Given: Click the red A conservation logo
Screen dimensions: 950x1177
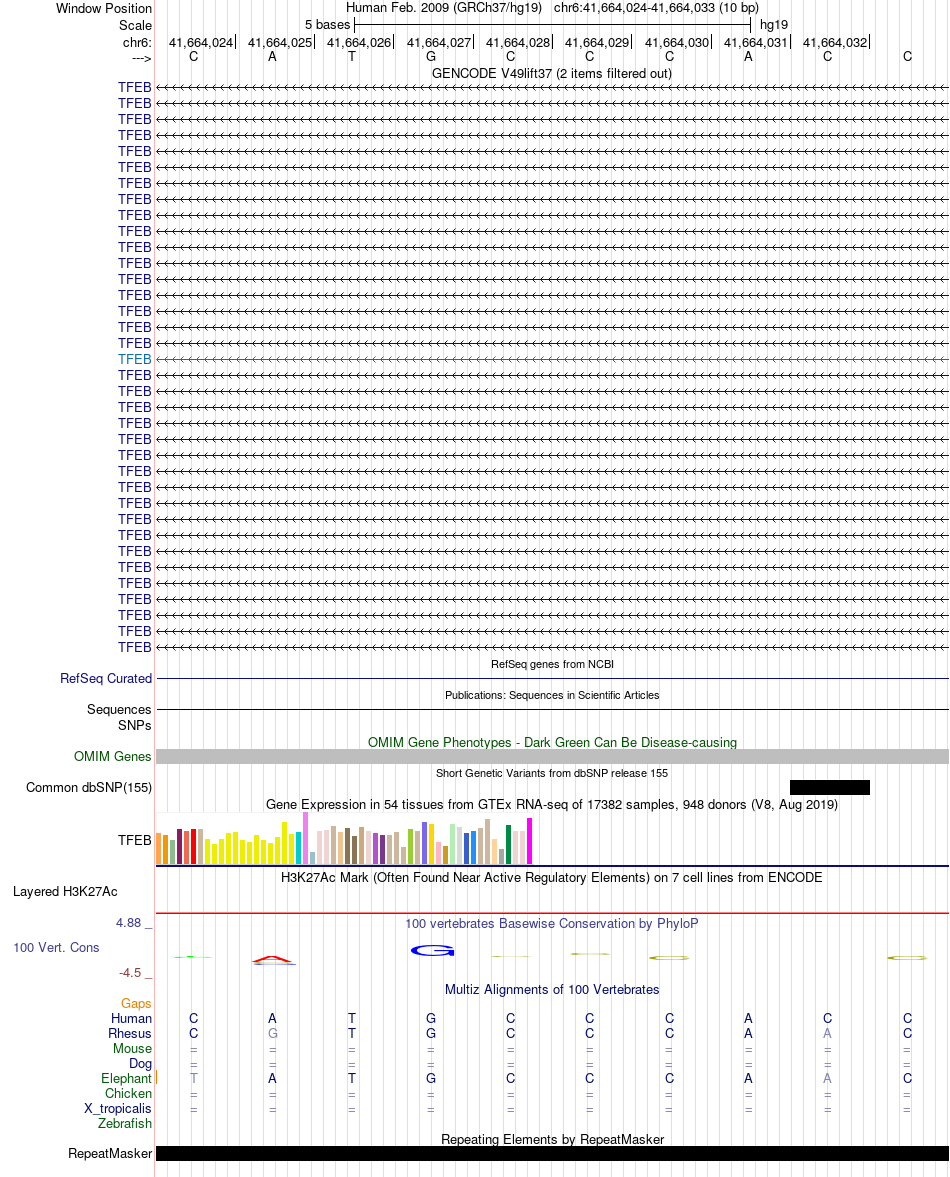Looking at the screenshot, I should [272, 959].
